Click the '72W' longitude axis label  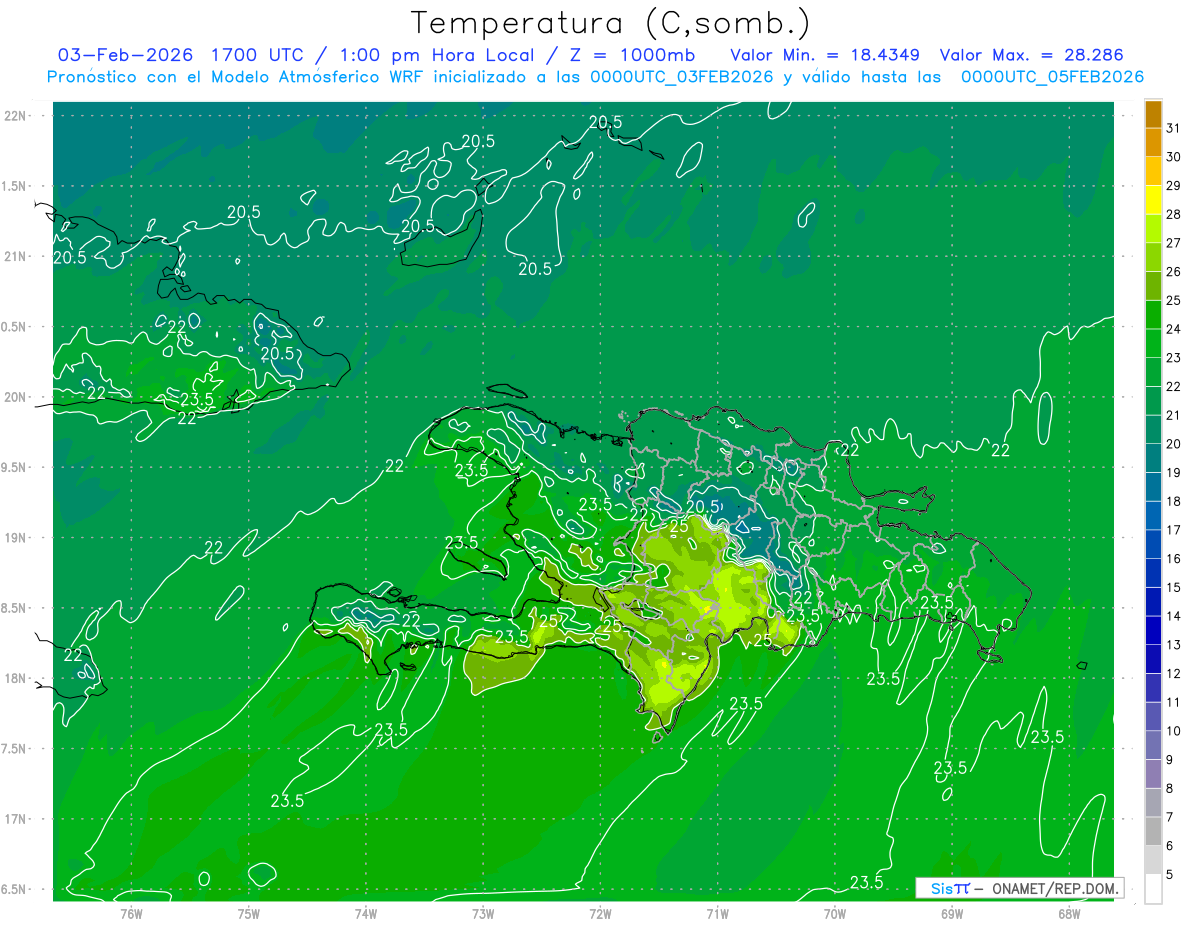coord(600,913)
